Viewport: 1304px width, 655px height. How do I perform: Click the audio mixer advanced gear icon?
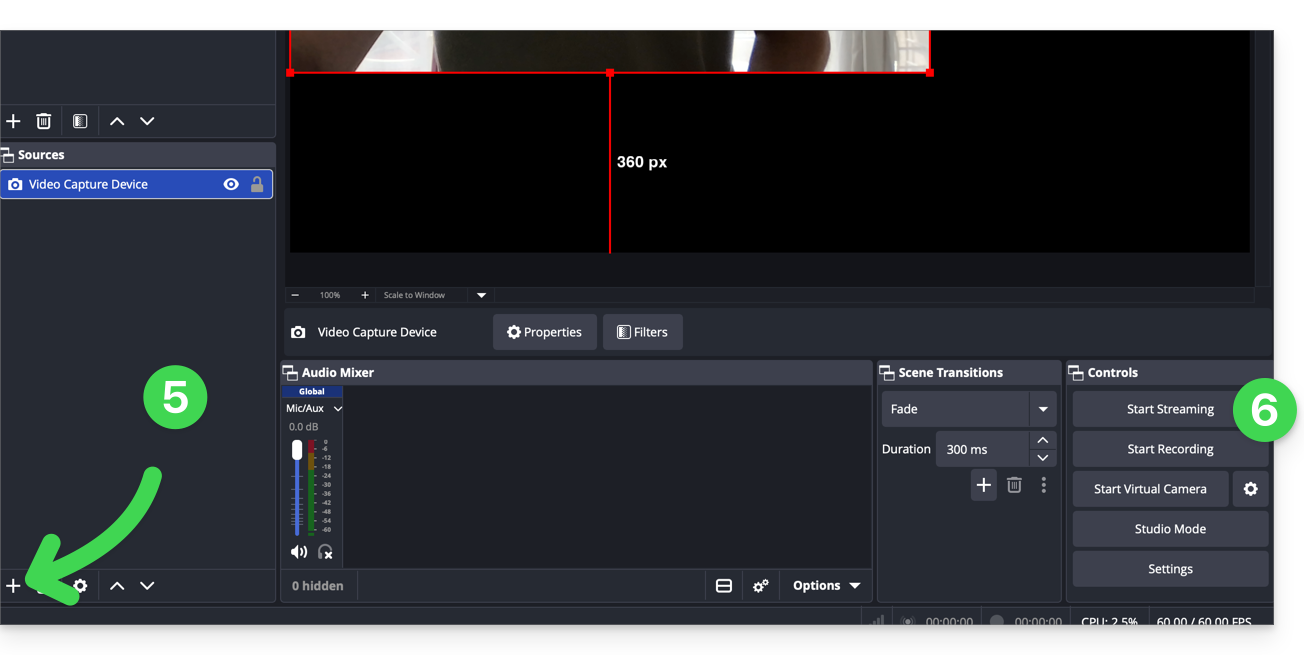pos(760,586)
